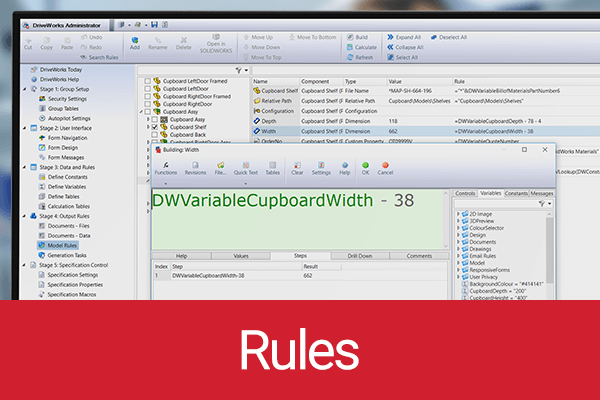
Task: Click the Help icon in rule builder toolbar
Action: [344, 168]
